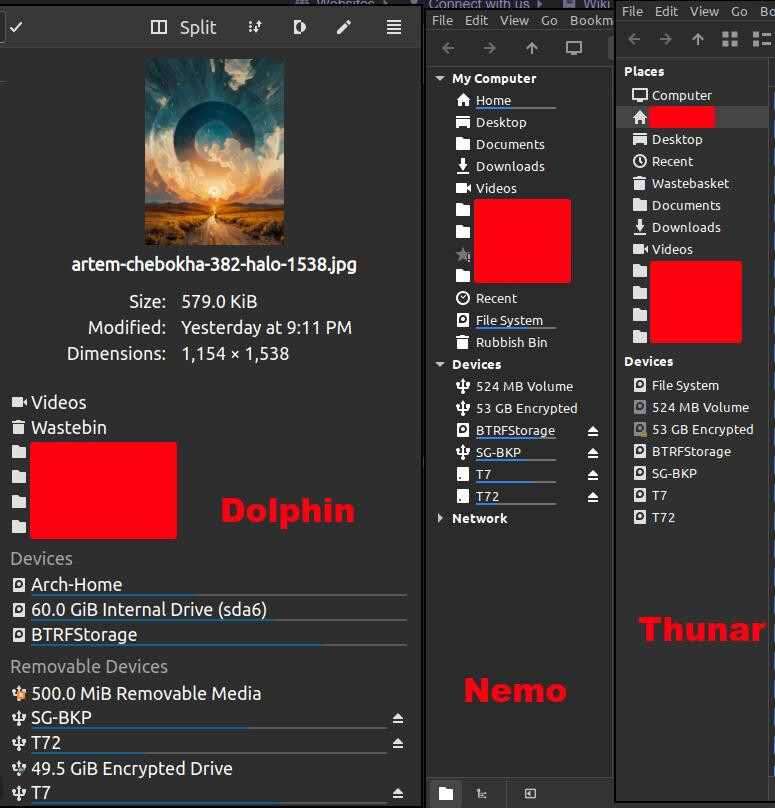Show places view in Nemo bottom bar
This screenshot has height=808, width=775.
pos(446,794)
